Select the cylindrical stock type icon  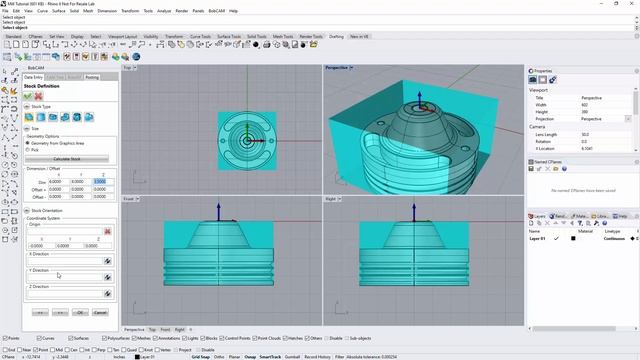coord(41,117)
